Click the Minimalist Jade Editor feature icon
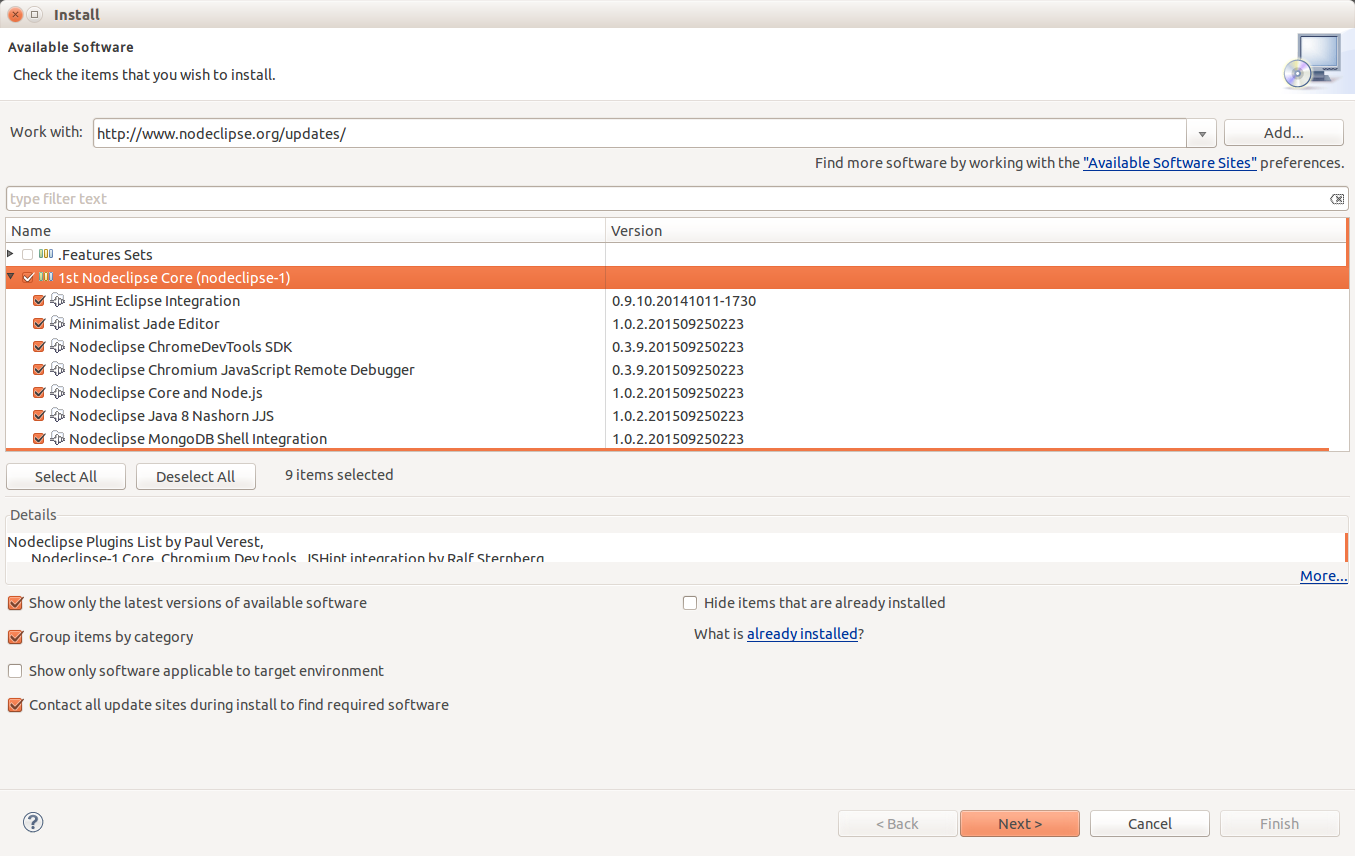 click(x=57, y=323)
